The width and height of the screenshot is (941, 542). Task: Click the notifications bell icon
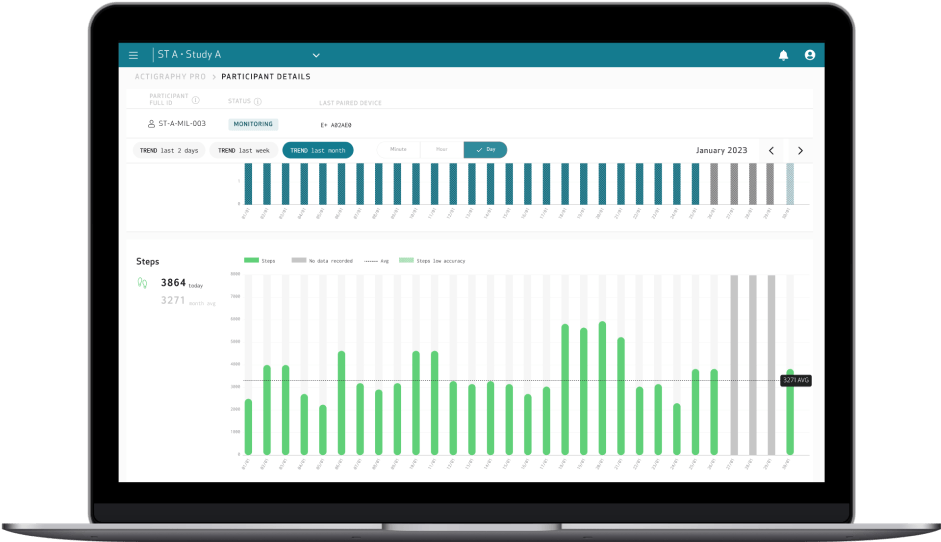[783, 55]
